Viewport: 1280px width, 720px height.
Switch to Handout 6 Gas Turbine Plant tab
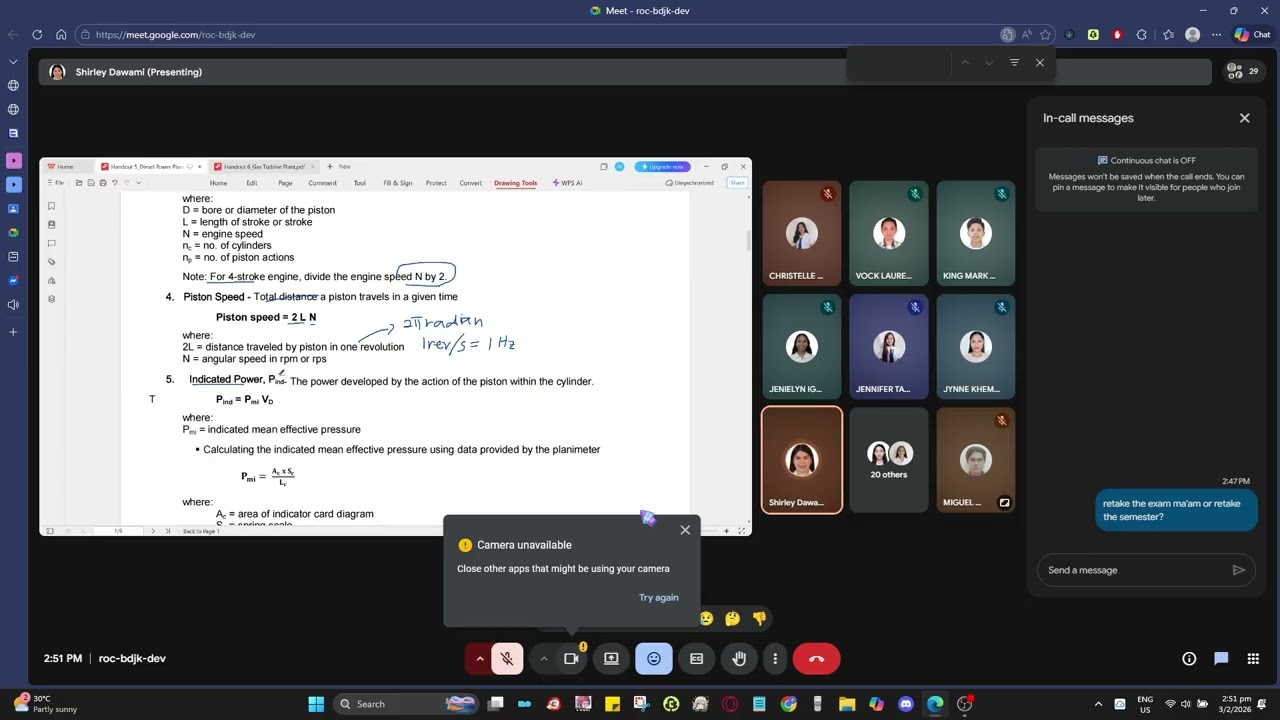(x=265, y=167)
